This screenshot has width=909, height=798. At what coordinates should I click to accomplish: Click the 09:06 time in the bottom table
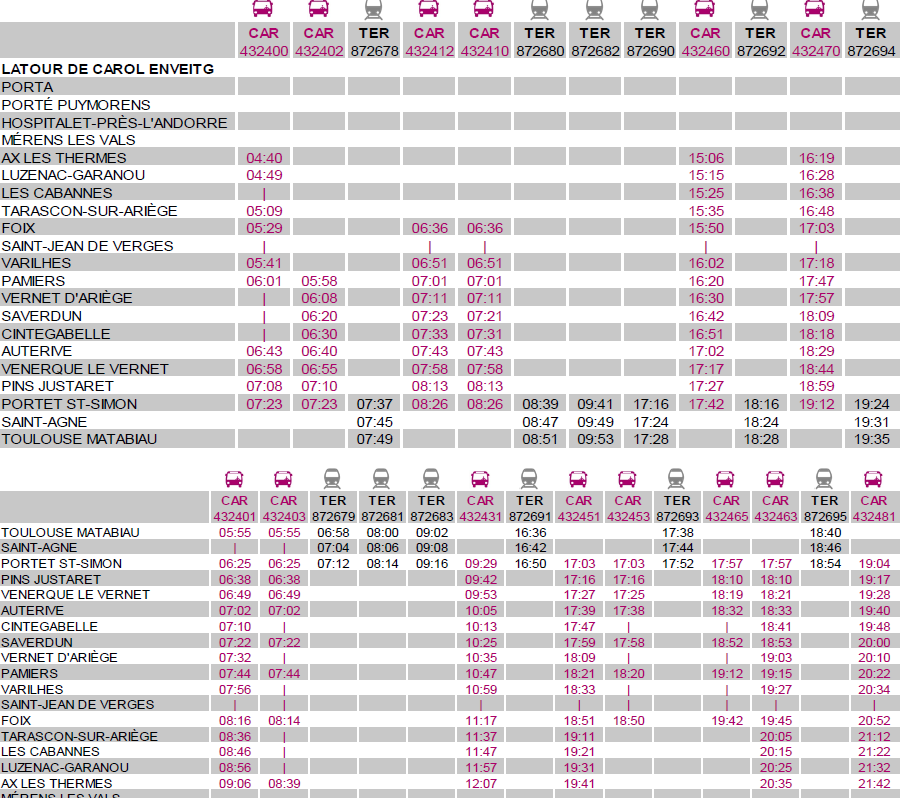point(235,783)
